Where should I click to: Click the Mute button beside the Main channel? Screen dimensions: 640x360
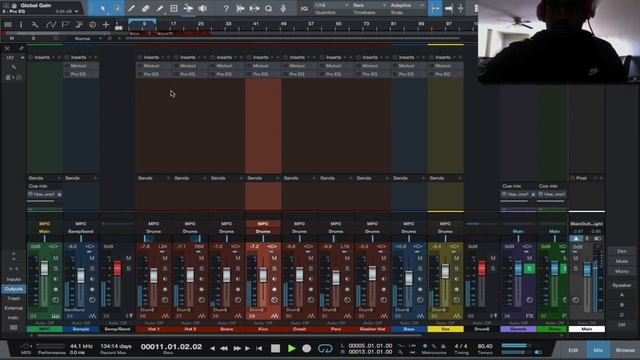pos(622,261)
